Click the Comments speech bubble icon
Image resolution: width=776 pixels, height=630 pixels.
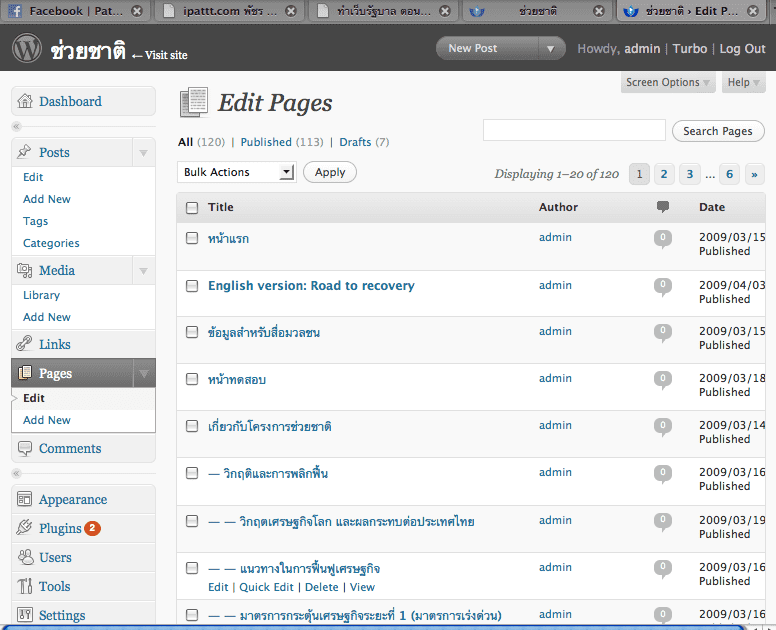point(25,449)
